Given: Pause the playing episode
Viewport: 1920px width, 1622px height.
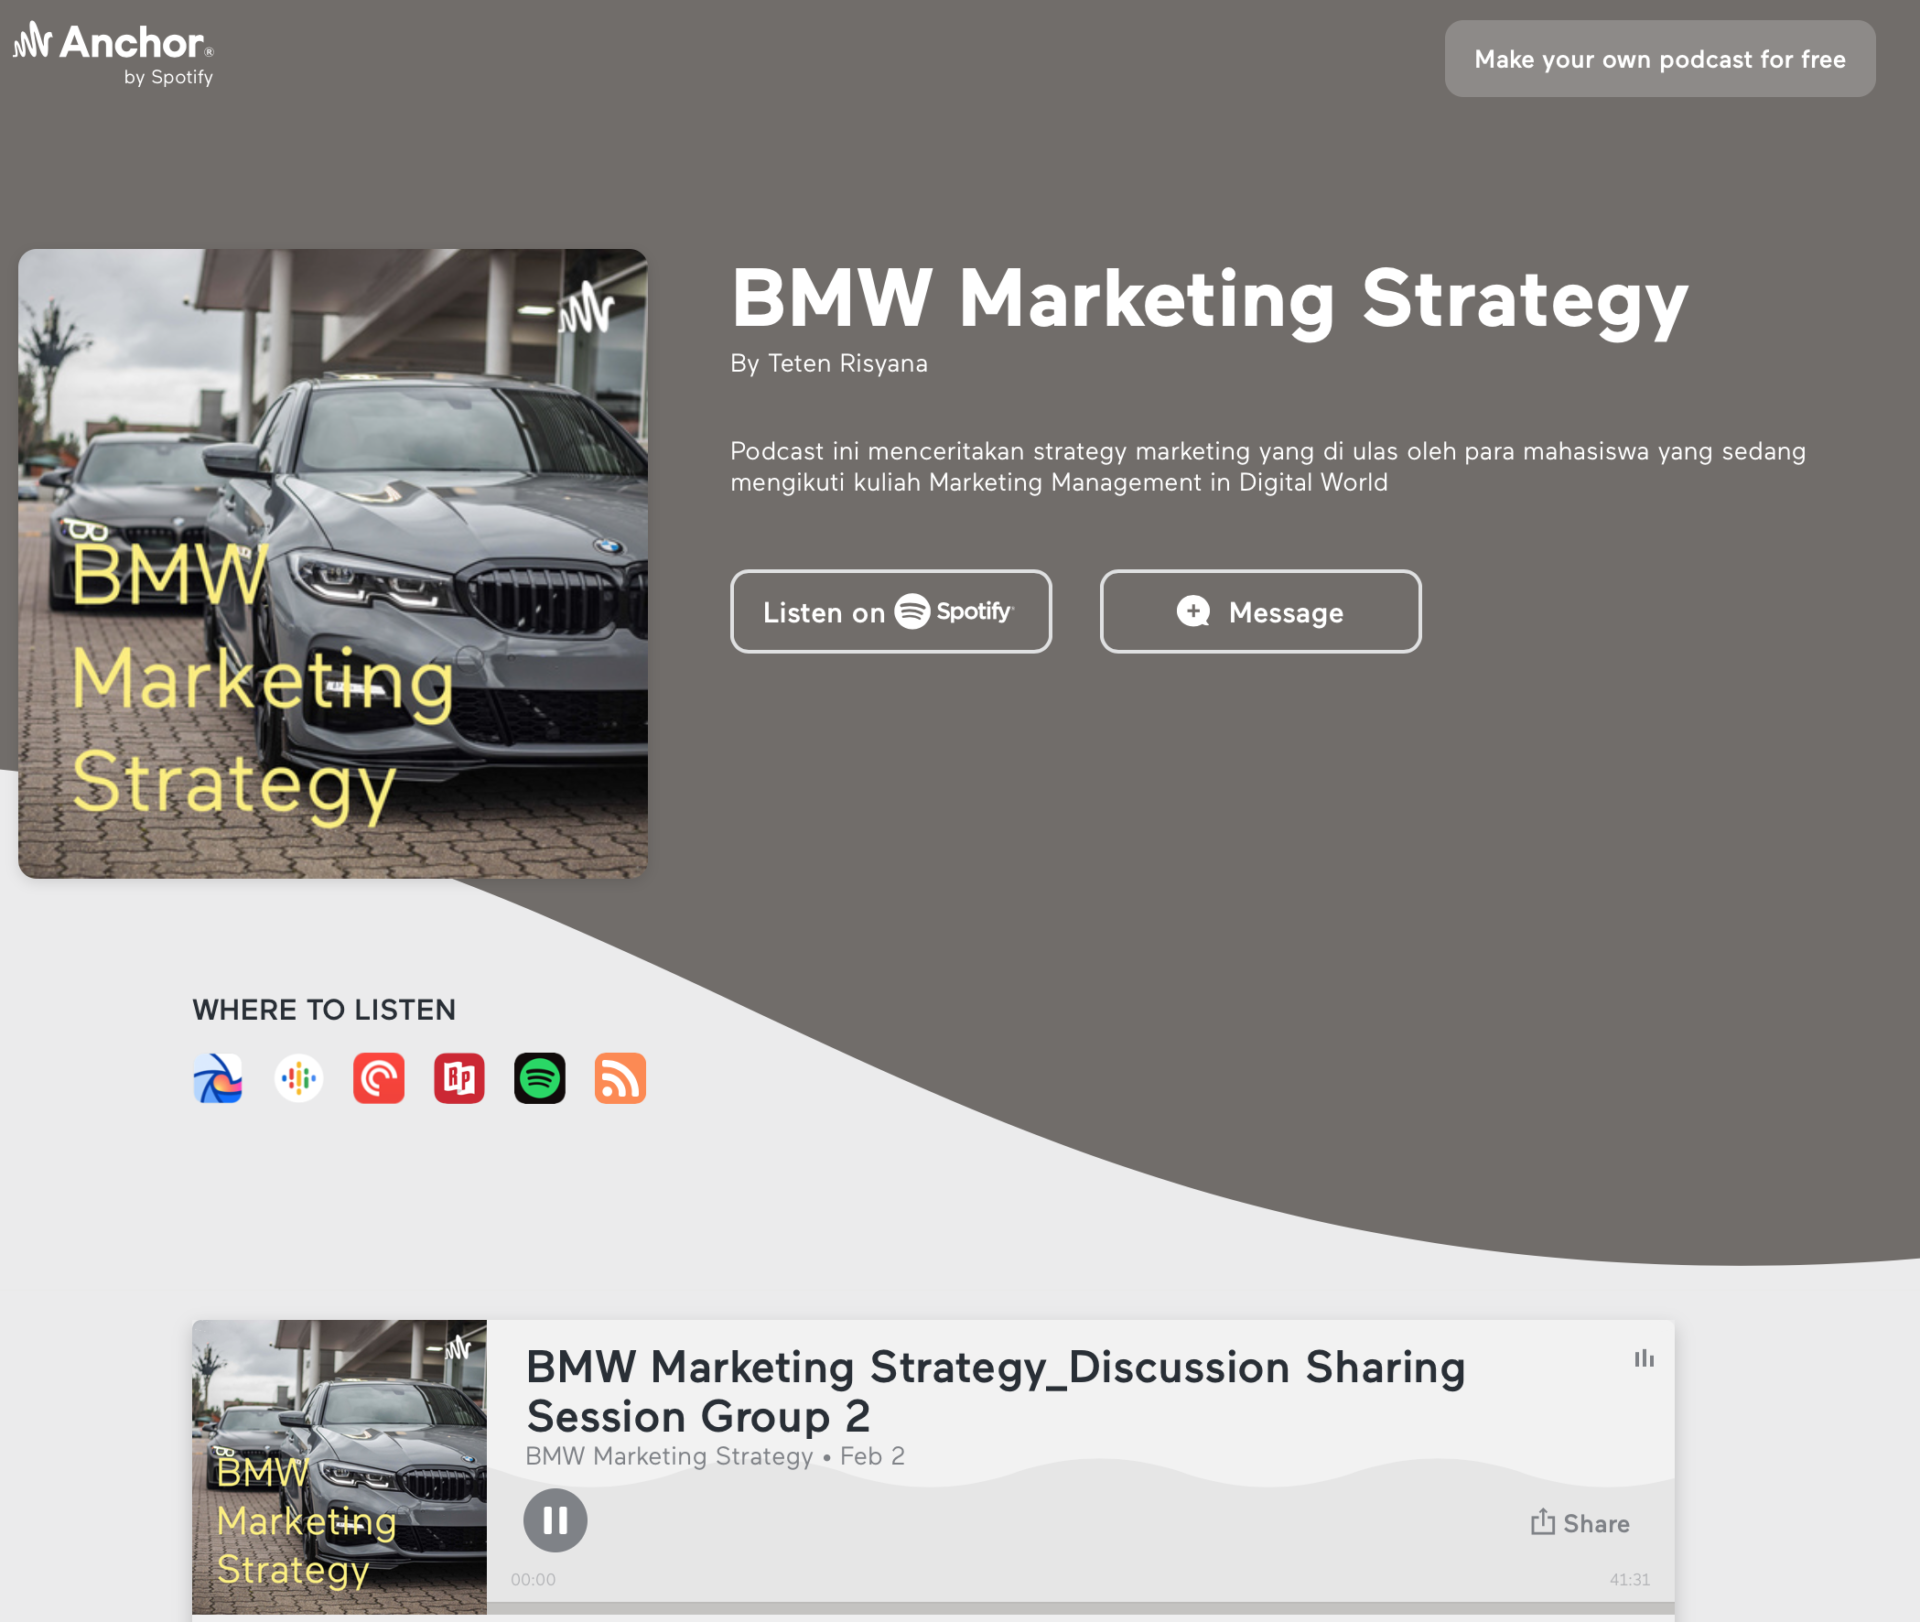Looking at the screenshot, I should point(555,1520).
